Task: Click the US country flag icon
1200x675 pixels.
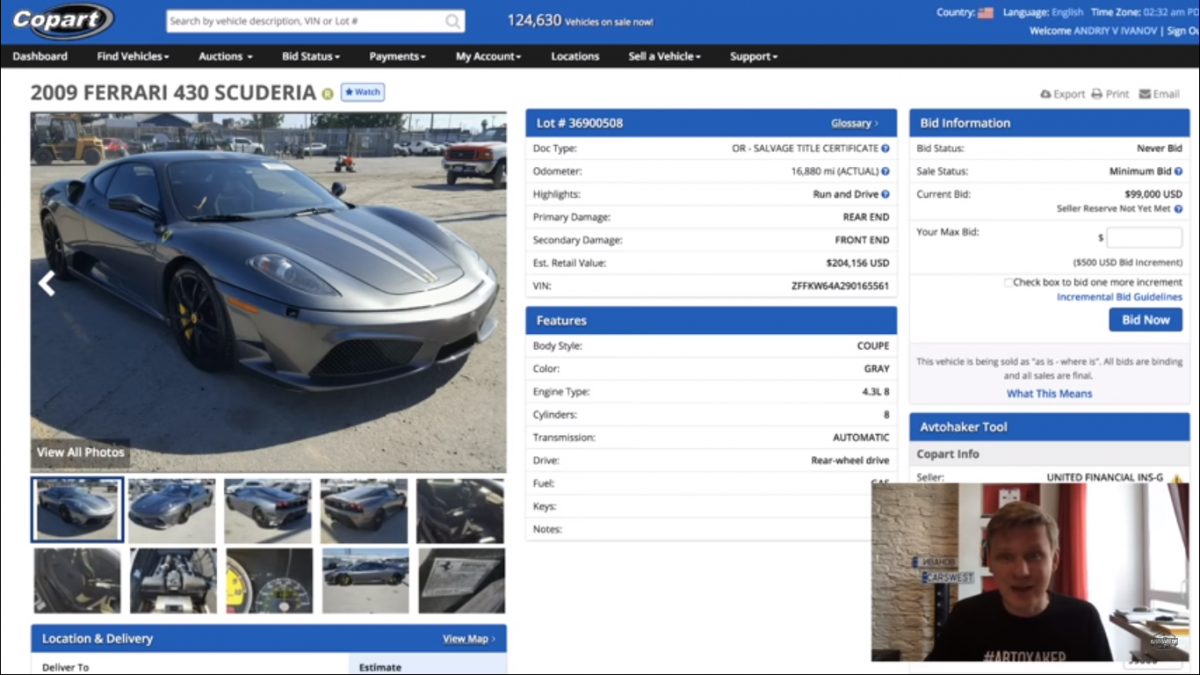Action: [x=985, y=13]
